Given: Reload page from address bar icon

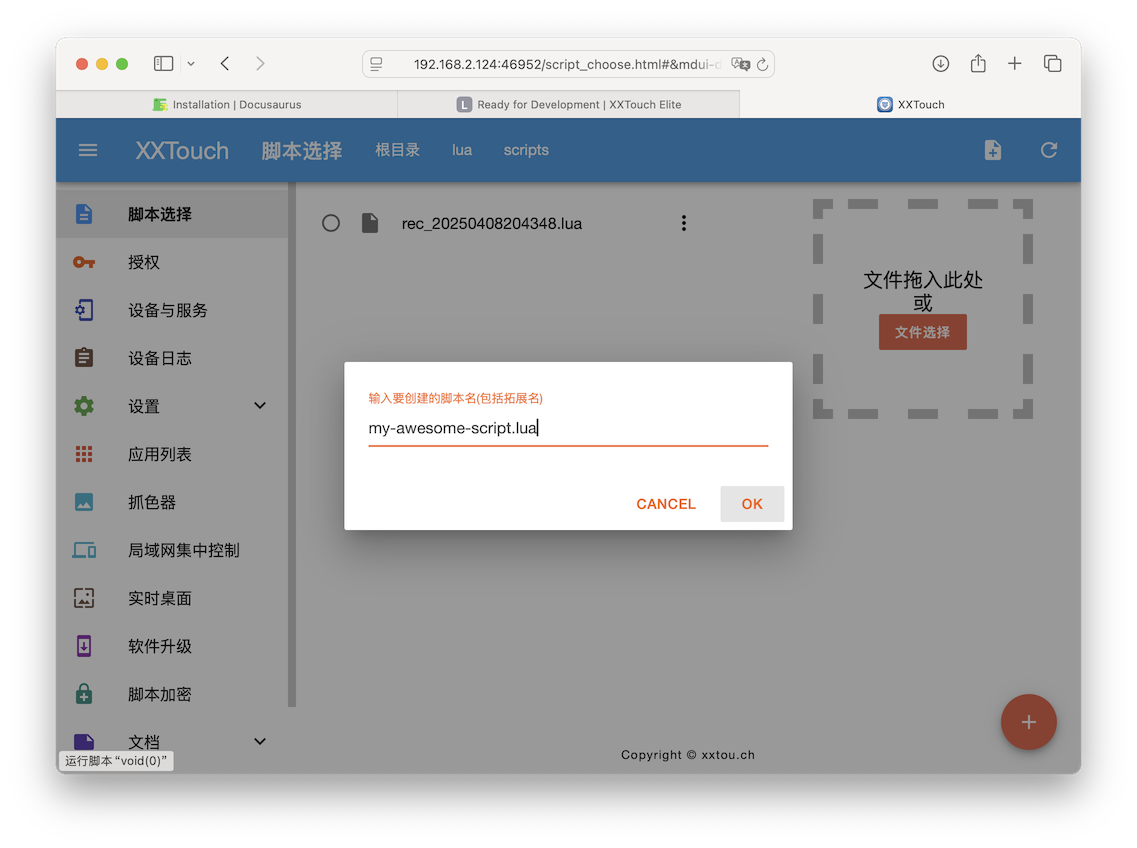Looking at the screenshot, I should (x=762, y=65).
